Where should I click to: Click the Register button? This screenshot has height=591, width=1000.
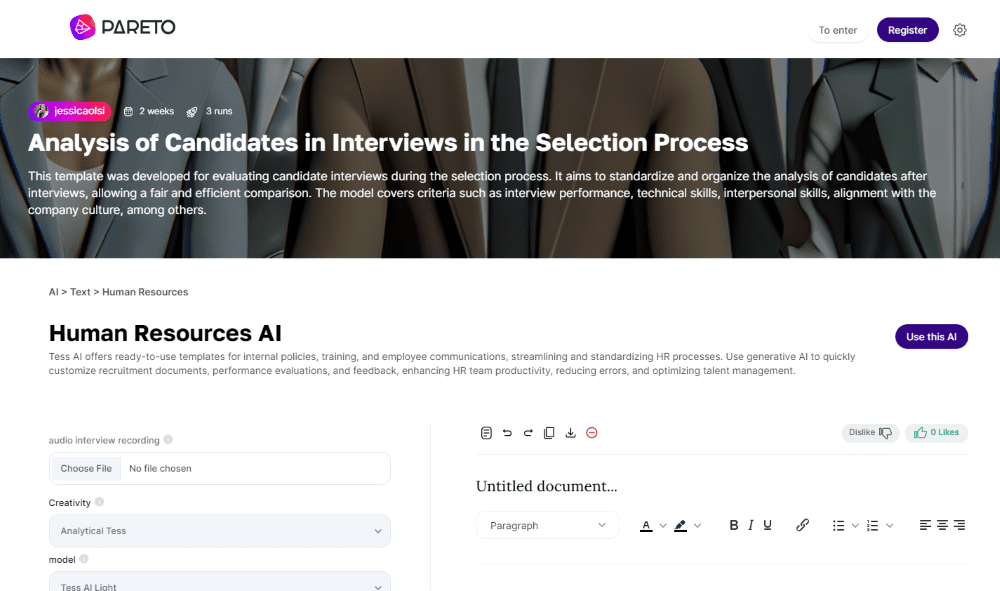coord(908,30)
